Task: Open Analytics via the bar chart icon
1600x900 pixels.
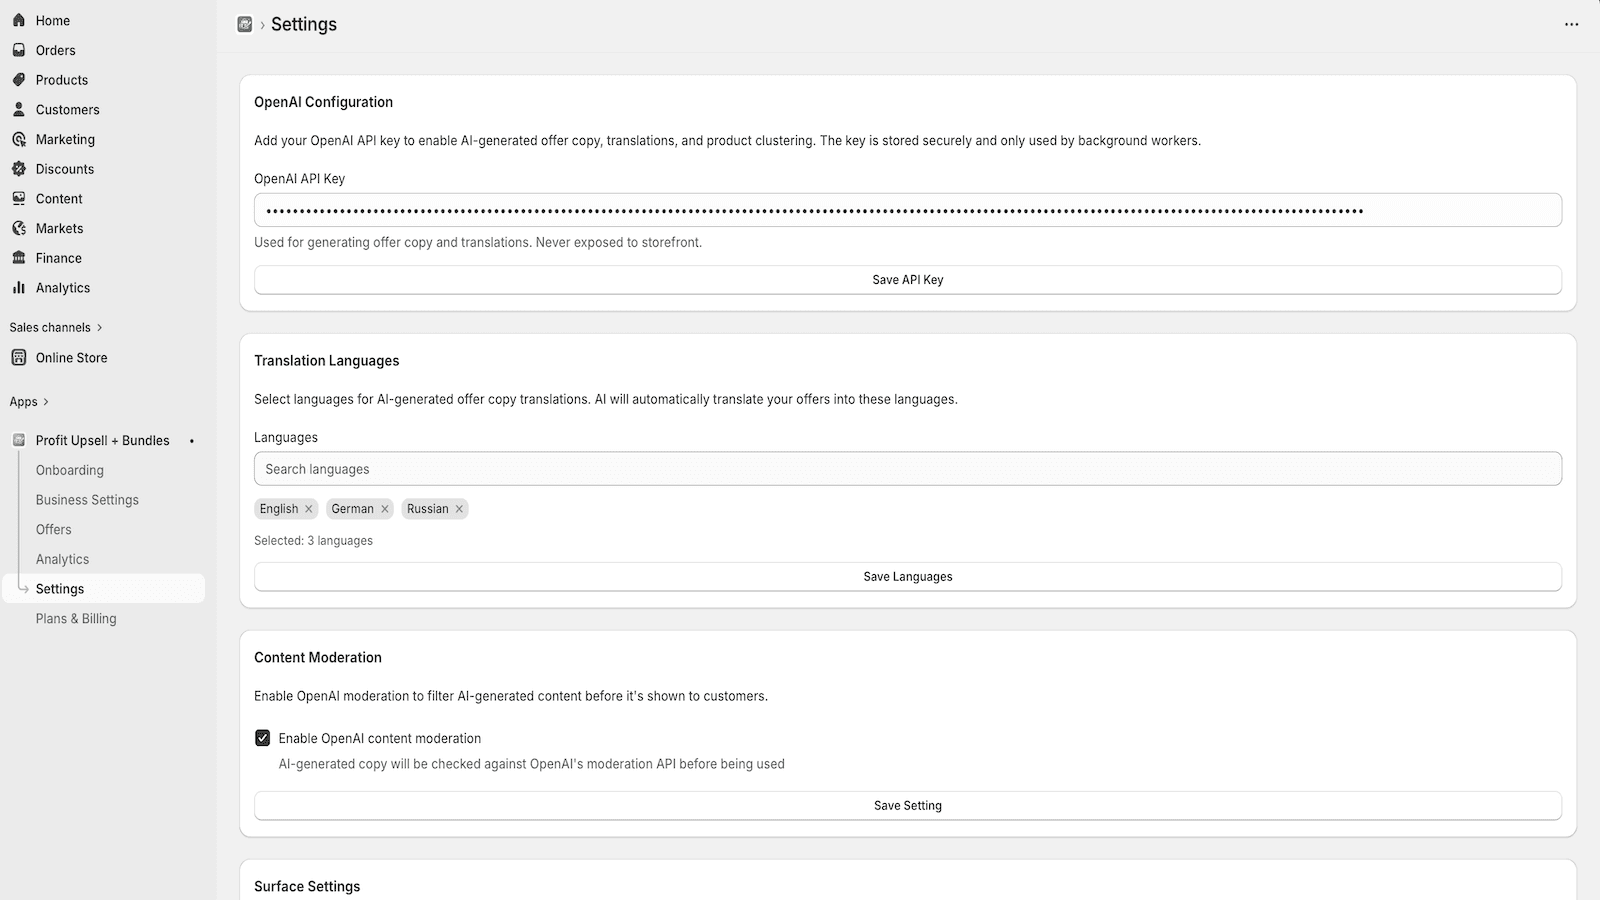Action: pyautogui.click(x=19, y=288)
